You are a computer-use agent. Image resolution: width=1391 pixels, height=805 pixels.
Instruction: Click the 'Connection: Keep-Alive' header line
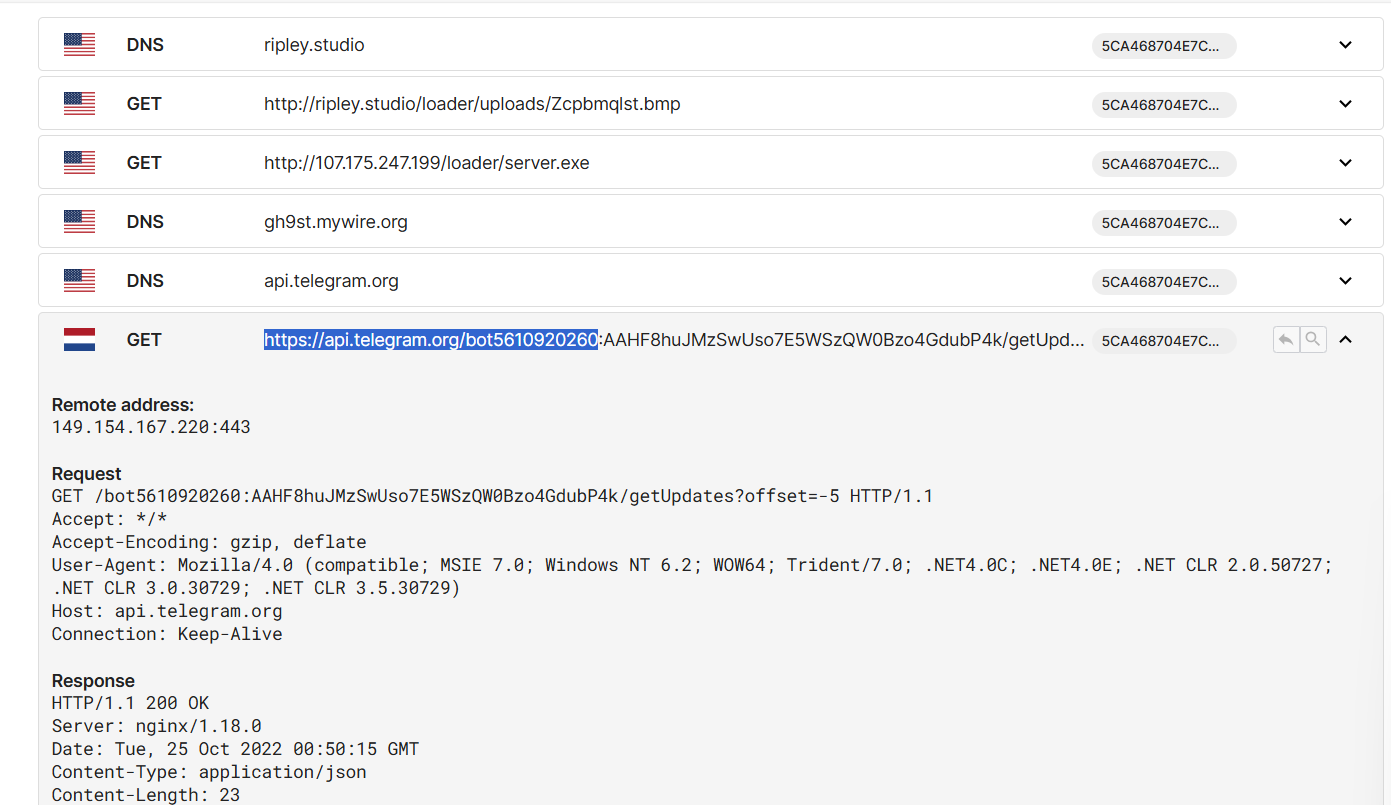[167, 634]
